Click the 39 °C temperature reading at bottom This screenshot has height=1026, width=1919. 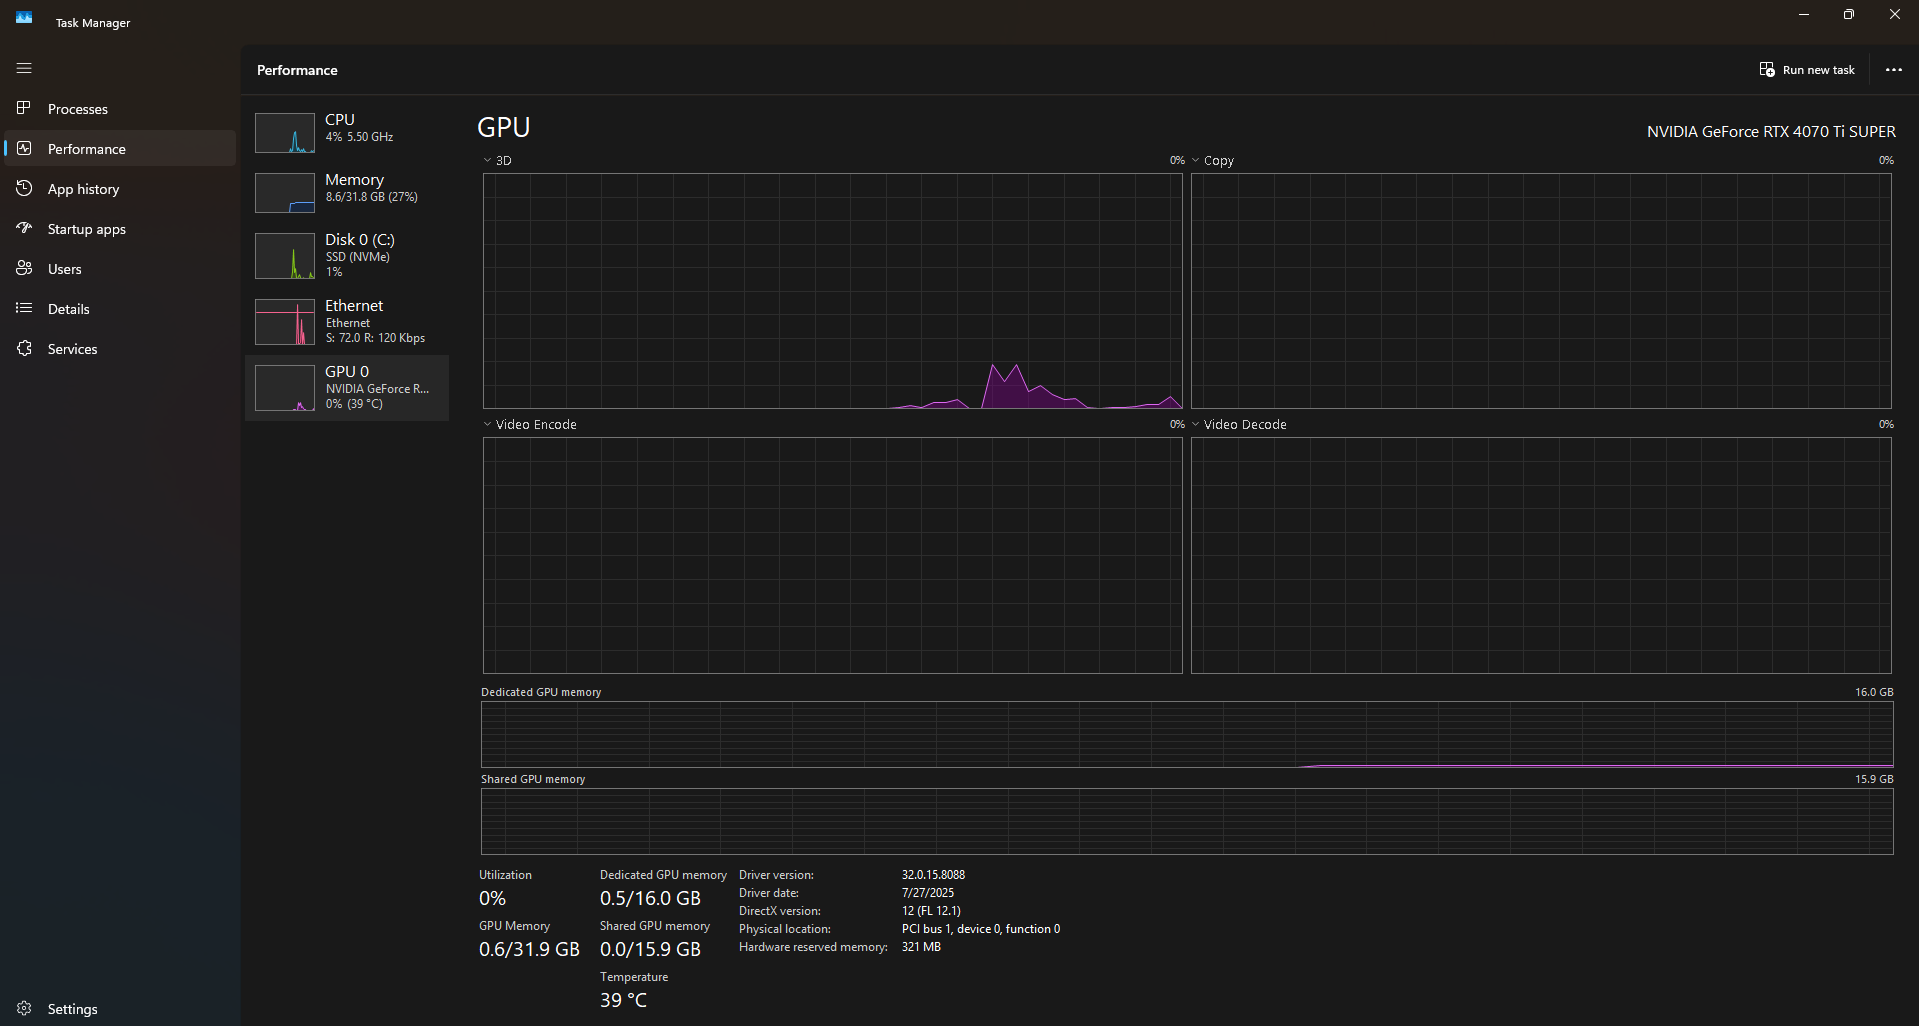click(623, 1000)
